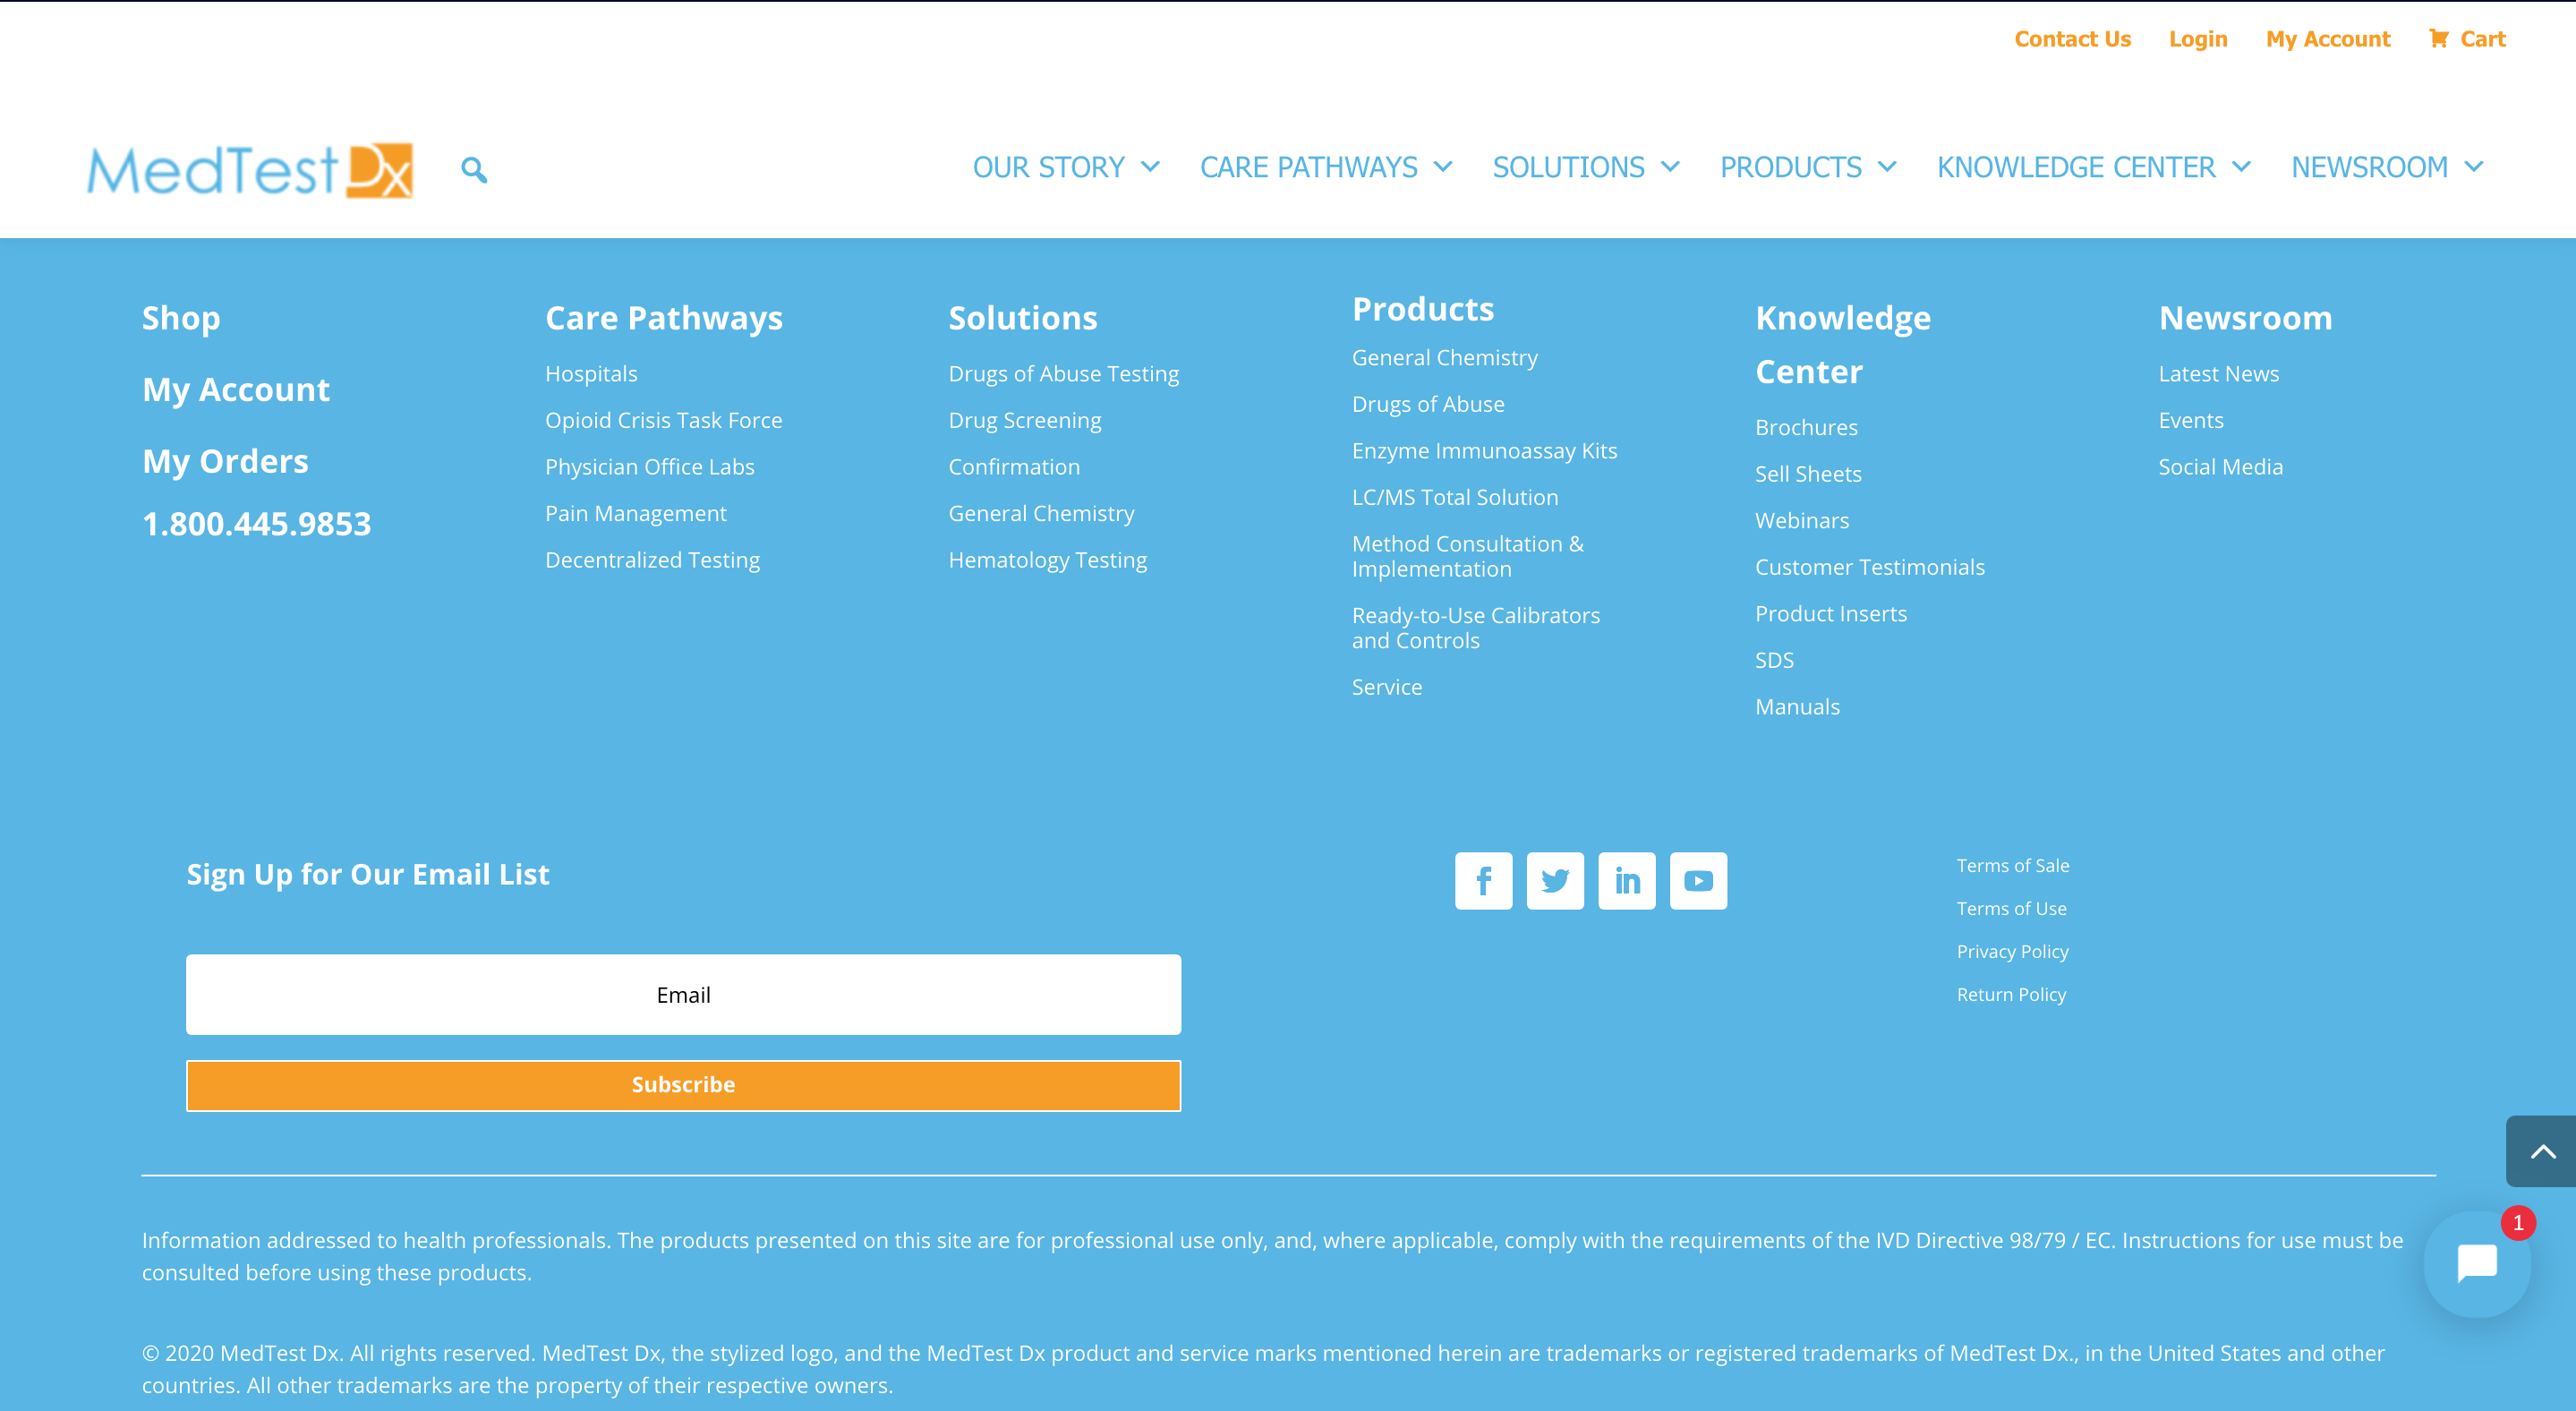This screenshot has height=1411, width=2576.
Task: Click the MedTest Dx logo
Action: click(250, 170)
